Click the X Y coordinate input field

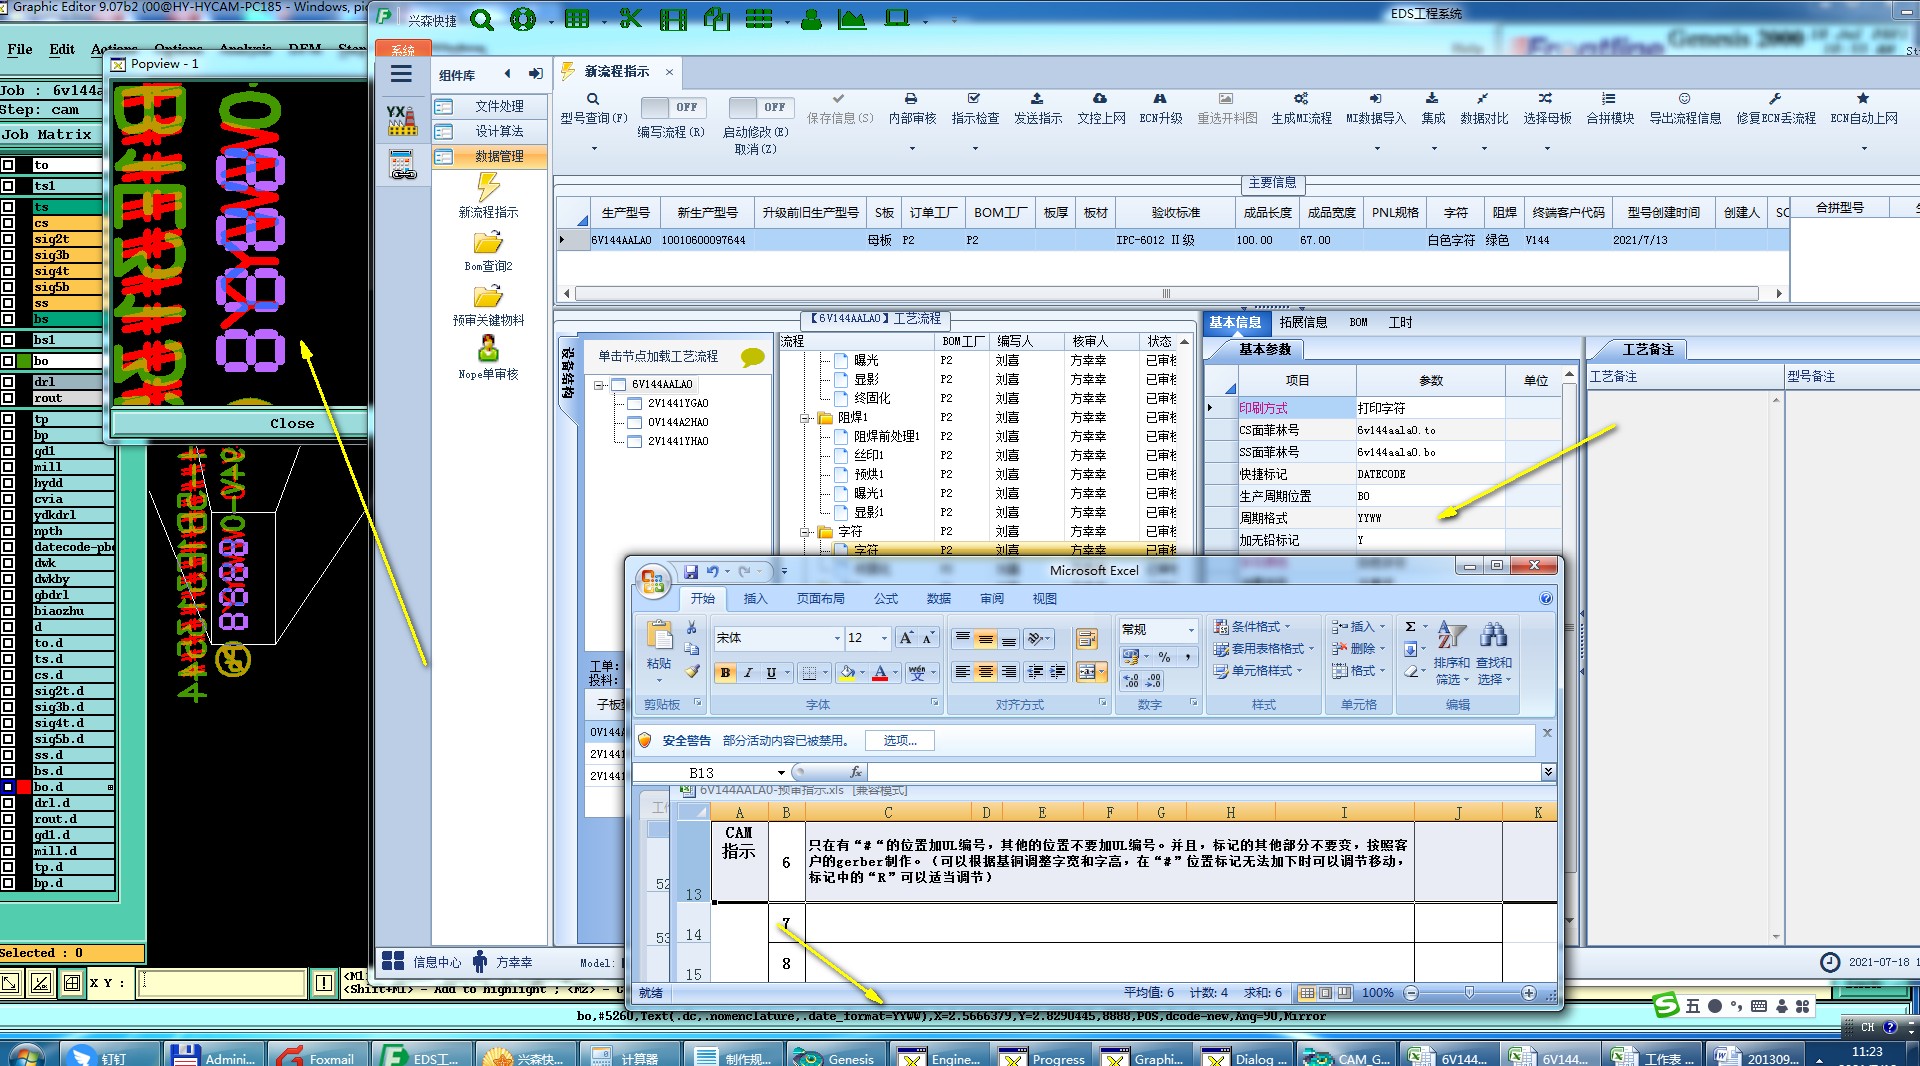[222, 983]
